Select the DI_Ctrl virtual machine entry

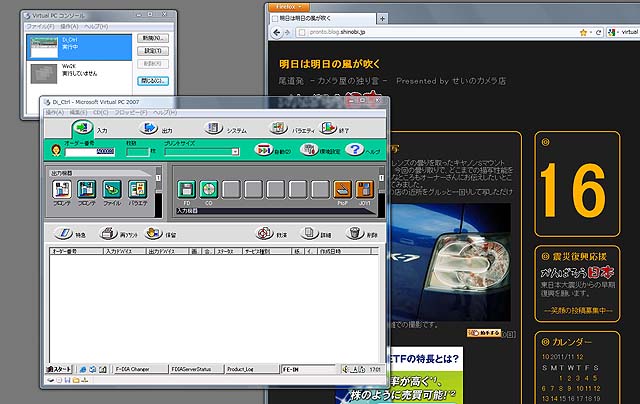coord(79,47)
